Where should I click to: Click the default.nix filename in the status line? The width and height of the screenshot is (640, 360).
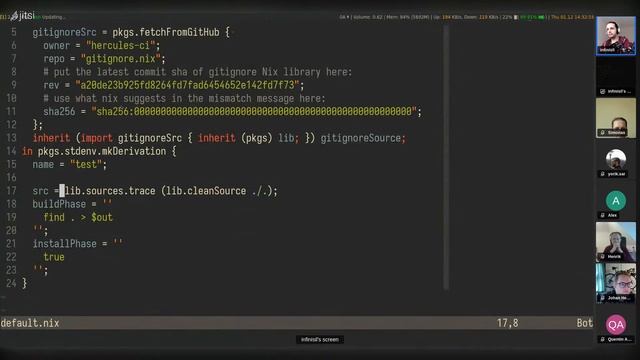(30, 323)
